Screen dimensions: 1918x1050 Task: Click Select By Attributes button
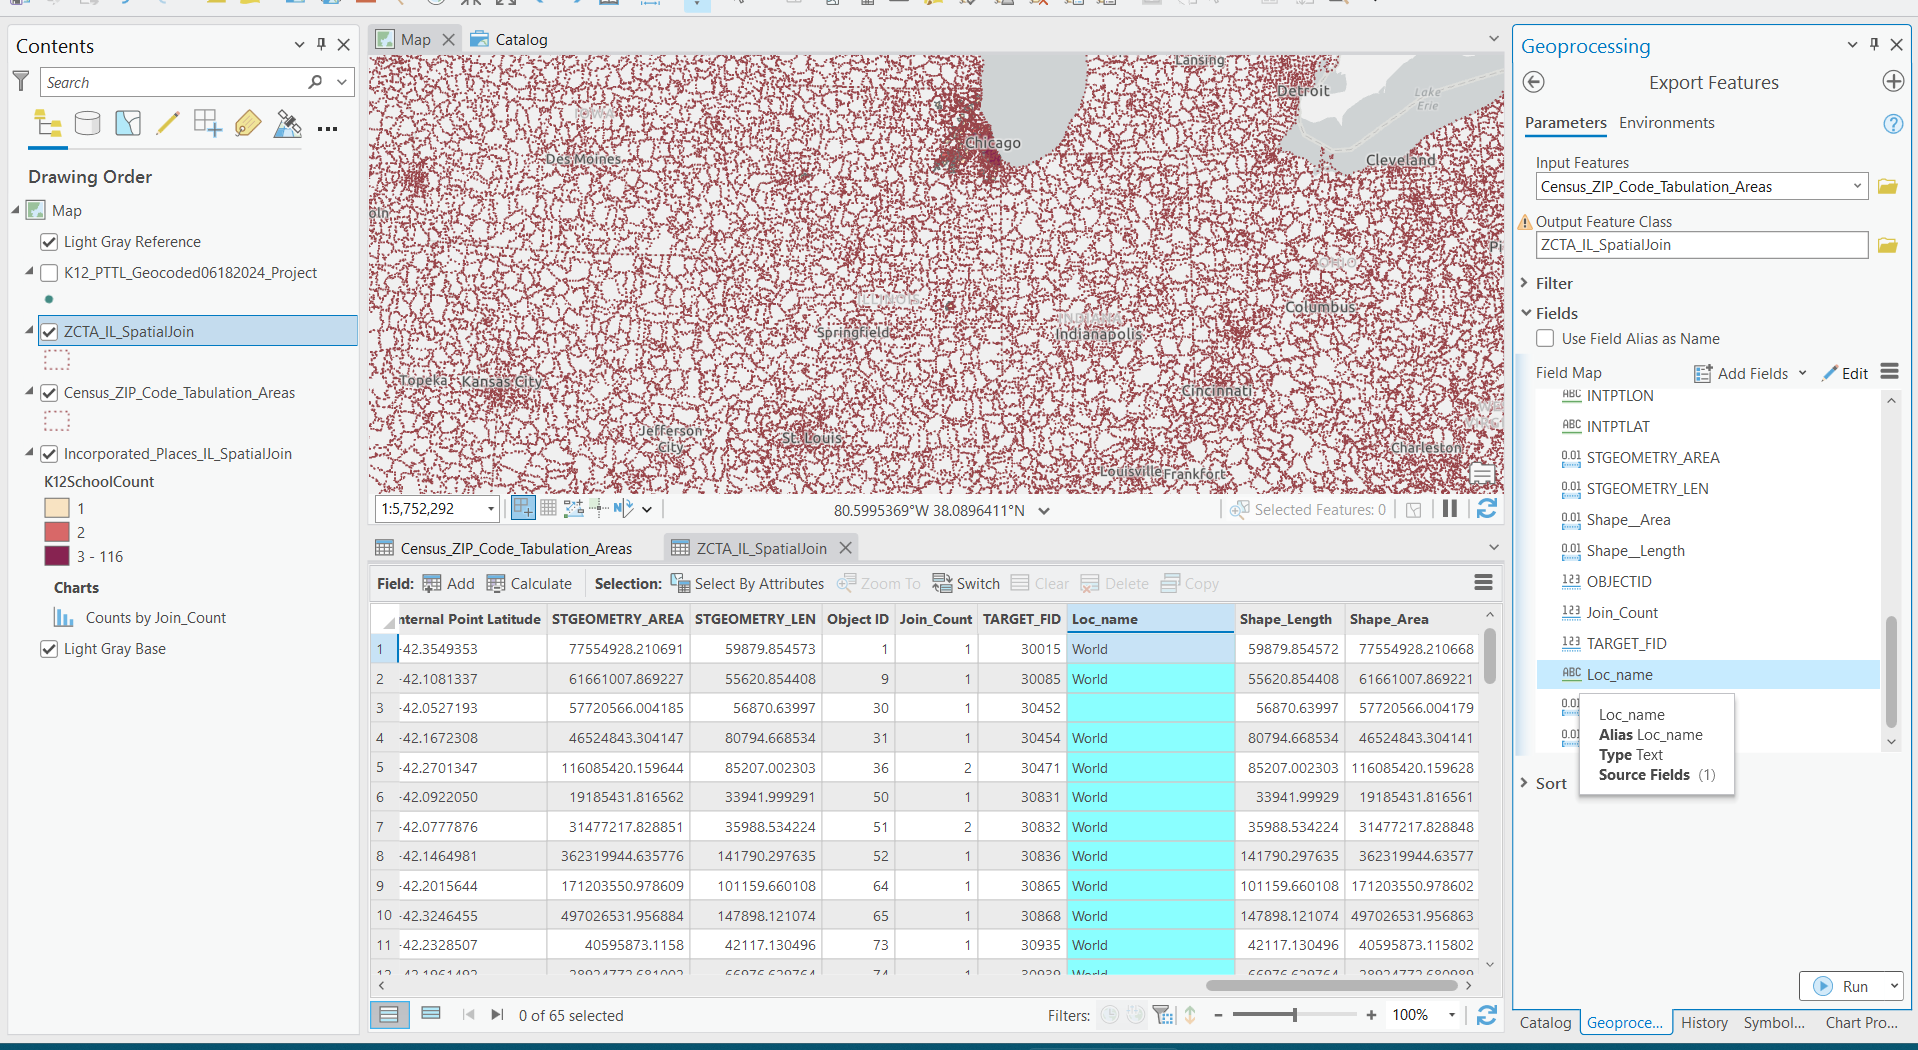[x=748, y=584]
